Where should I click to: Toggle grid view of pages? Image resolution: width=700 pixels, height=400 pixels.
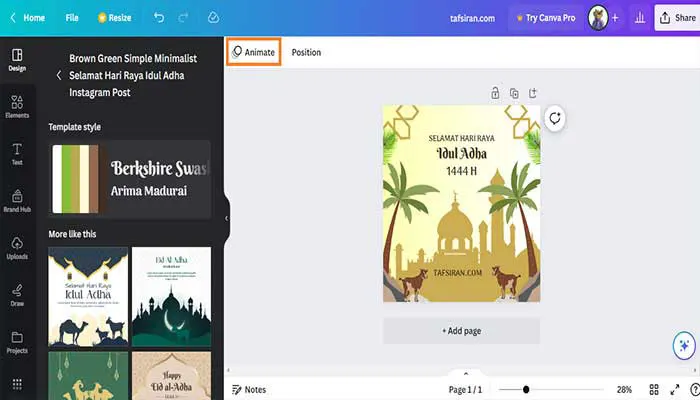click(x=654, y=389)
